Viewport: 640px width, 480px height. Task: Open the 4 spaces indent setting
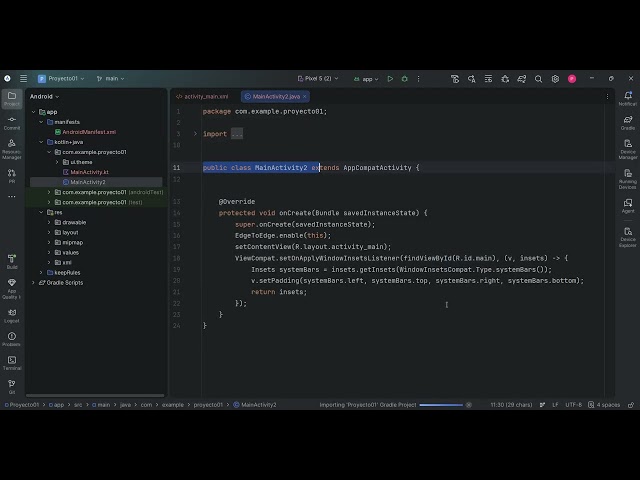tap(604, 405)
